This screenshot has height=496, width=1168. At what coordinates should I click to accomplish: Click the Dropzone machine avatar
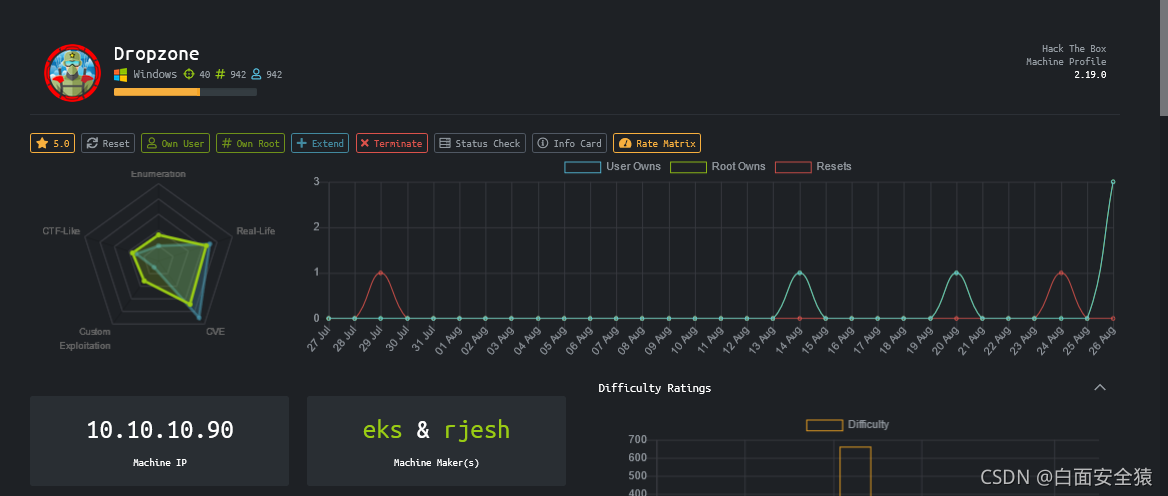pyautogui.click(x=72, y=73)
